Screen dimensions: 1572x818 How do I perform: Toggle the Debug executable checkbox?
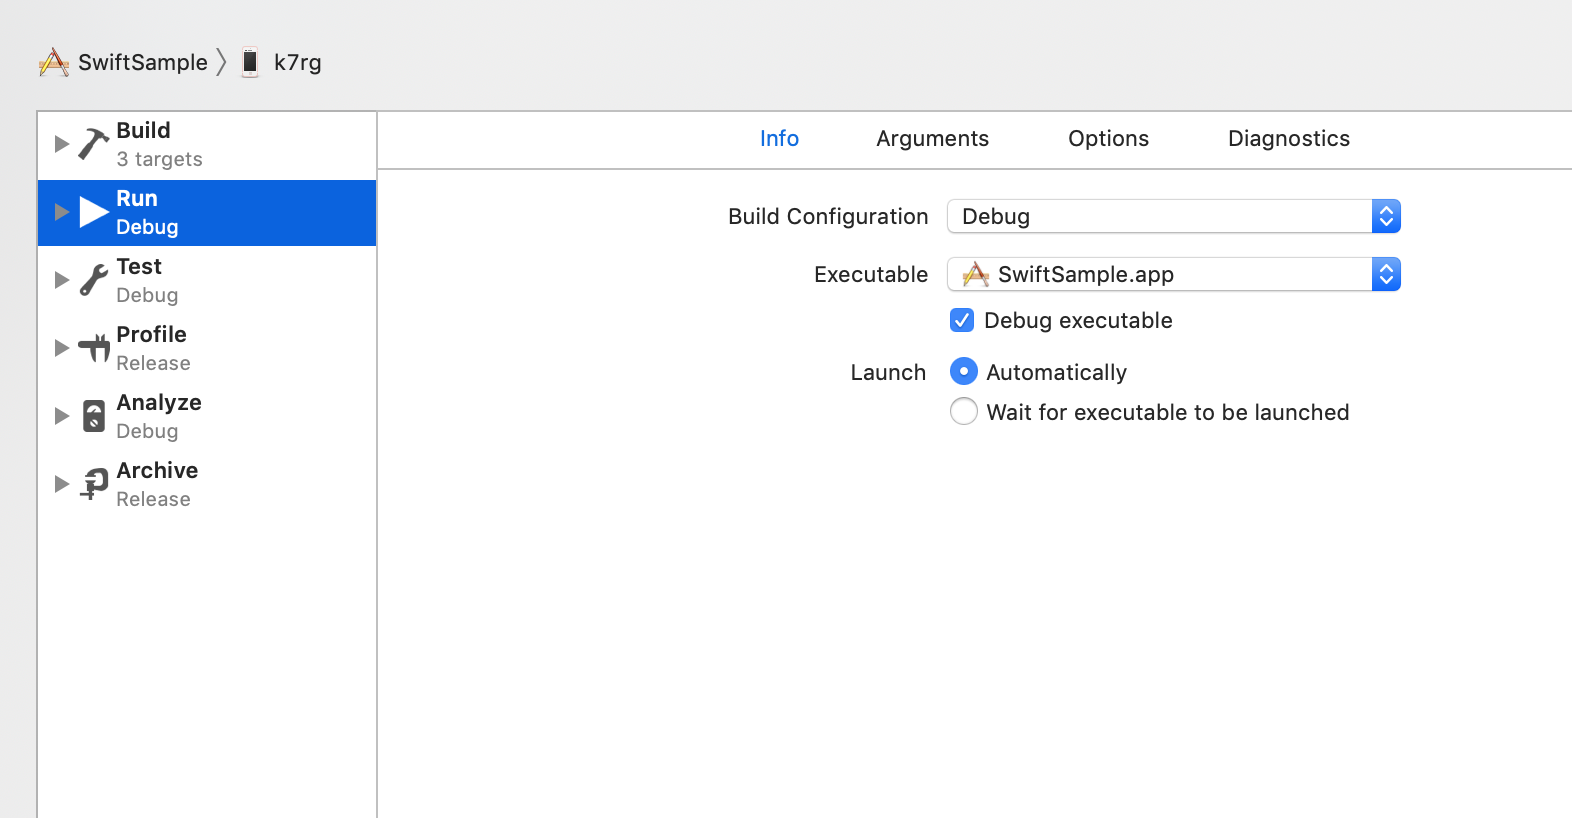(962, 320)
